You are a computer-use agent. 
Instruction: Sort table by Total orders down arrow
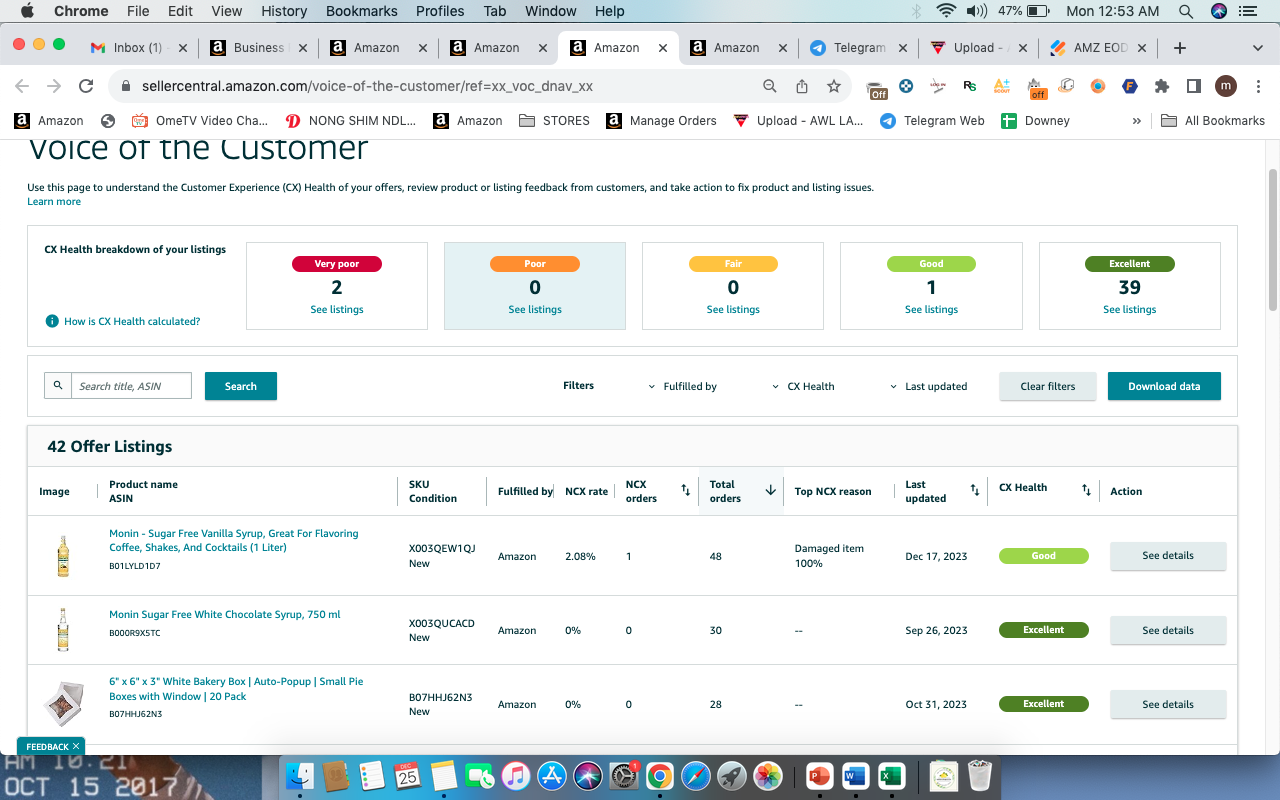[x=771, y=490]
